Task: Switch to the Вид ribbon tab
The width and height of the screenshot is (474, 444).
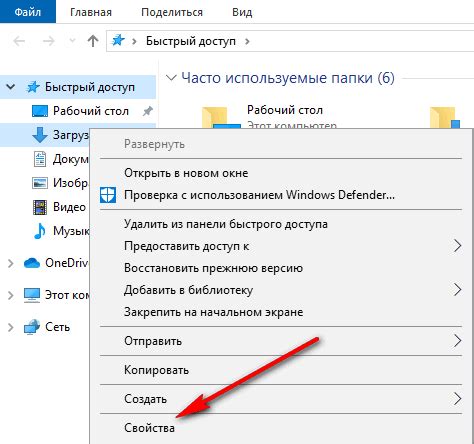Action: pos(242,12)
